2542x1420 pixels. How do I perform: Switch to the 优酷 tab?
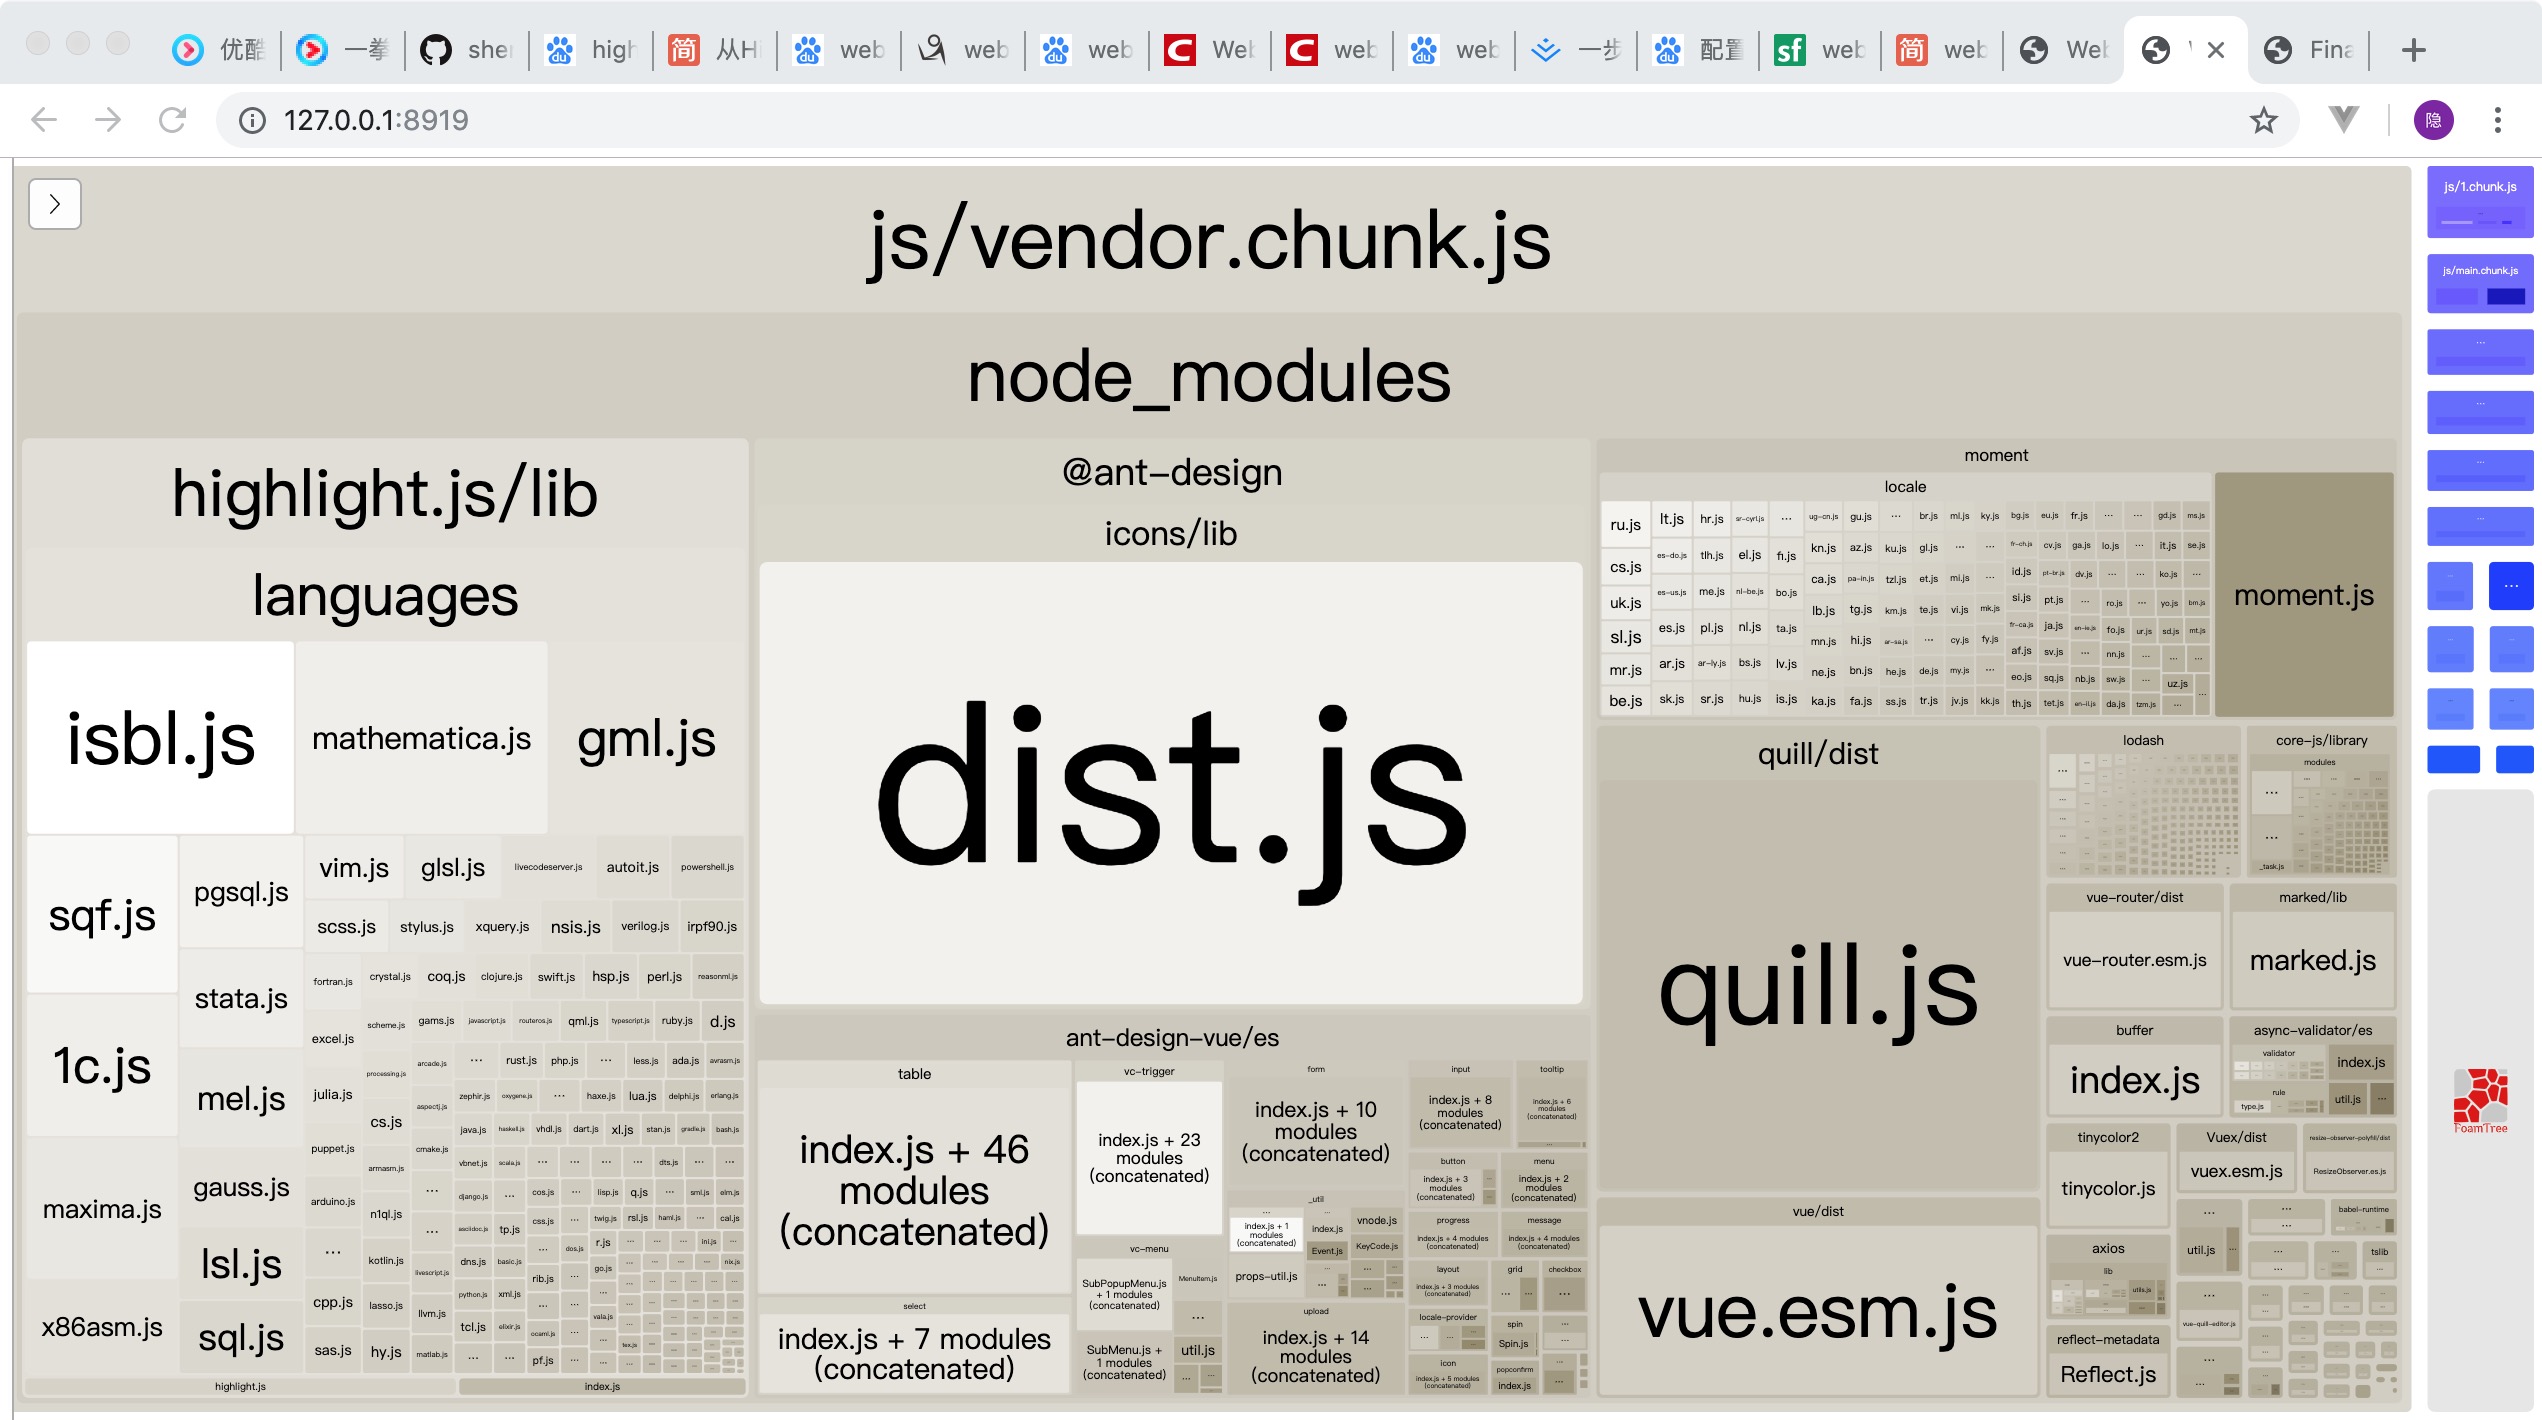218,50
